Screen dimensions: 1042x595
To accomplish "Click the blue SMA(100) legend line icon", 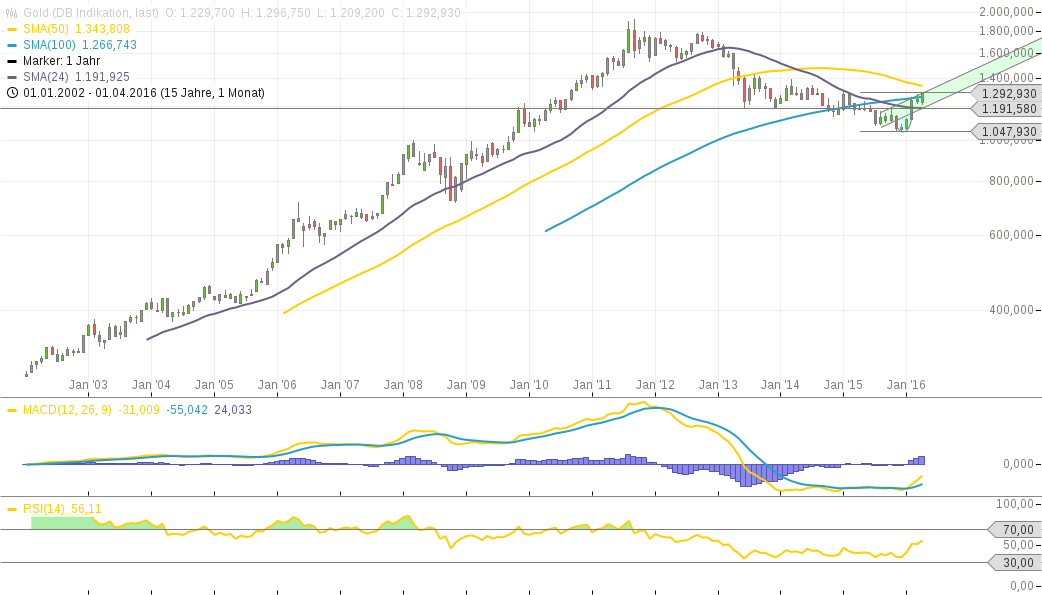I will click(x=14, y=44).
